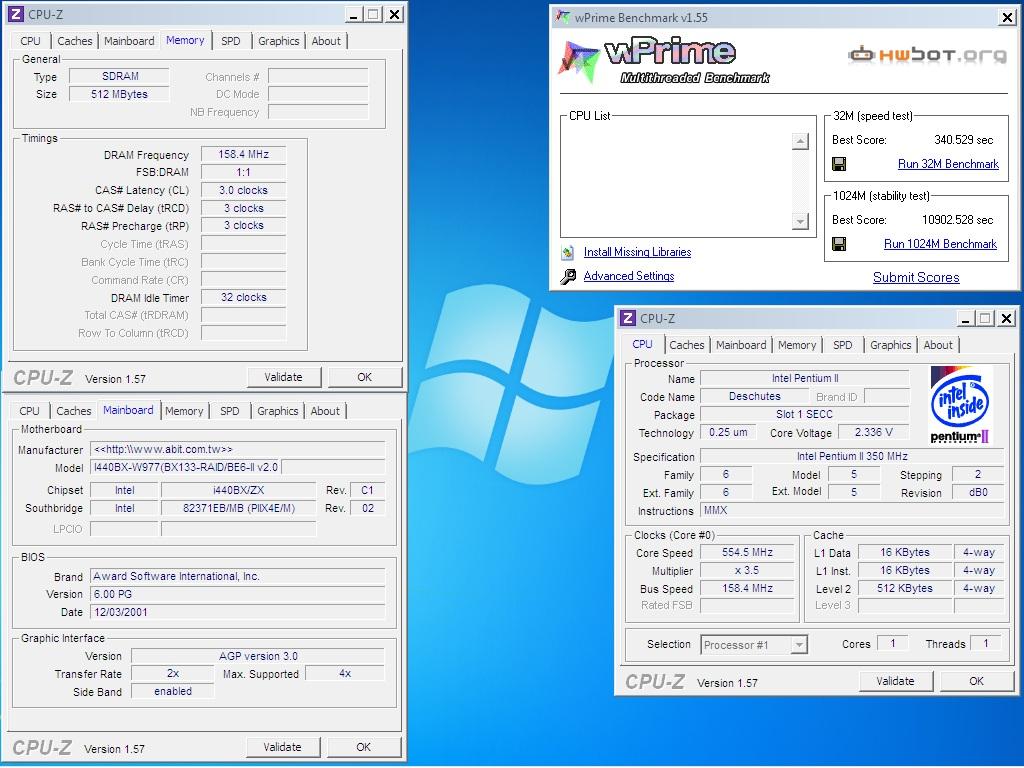Open SPD tab in right CPU-Z window
Screen dimensions: 1024x768
pos(842,345)
